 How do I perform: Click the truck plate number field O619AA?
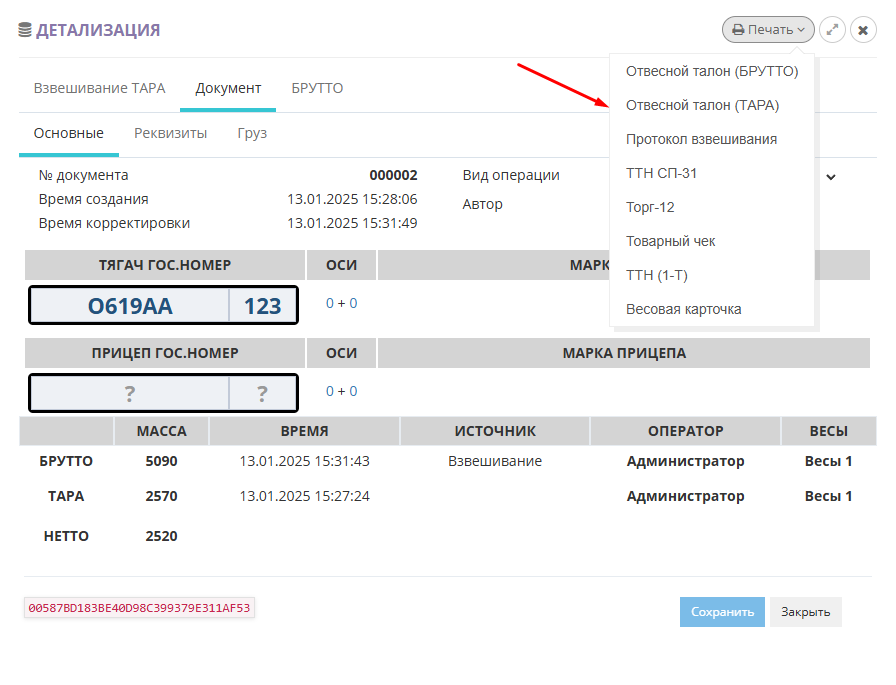130,306
